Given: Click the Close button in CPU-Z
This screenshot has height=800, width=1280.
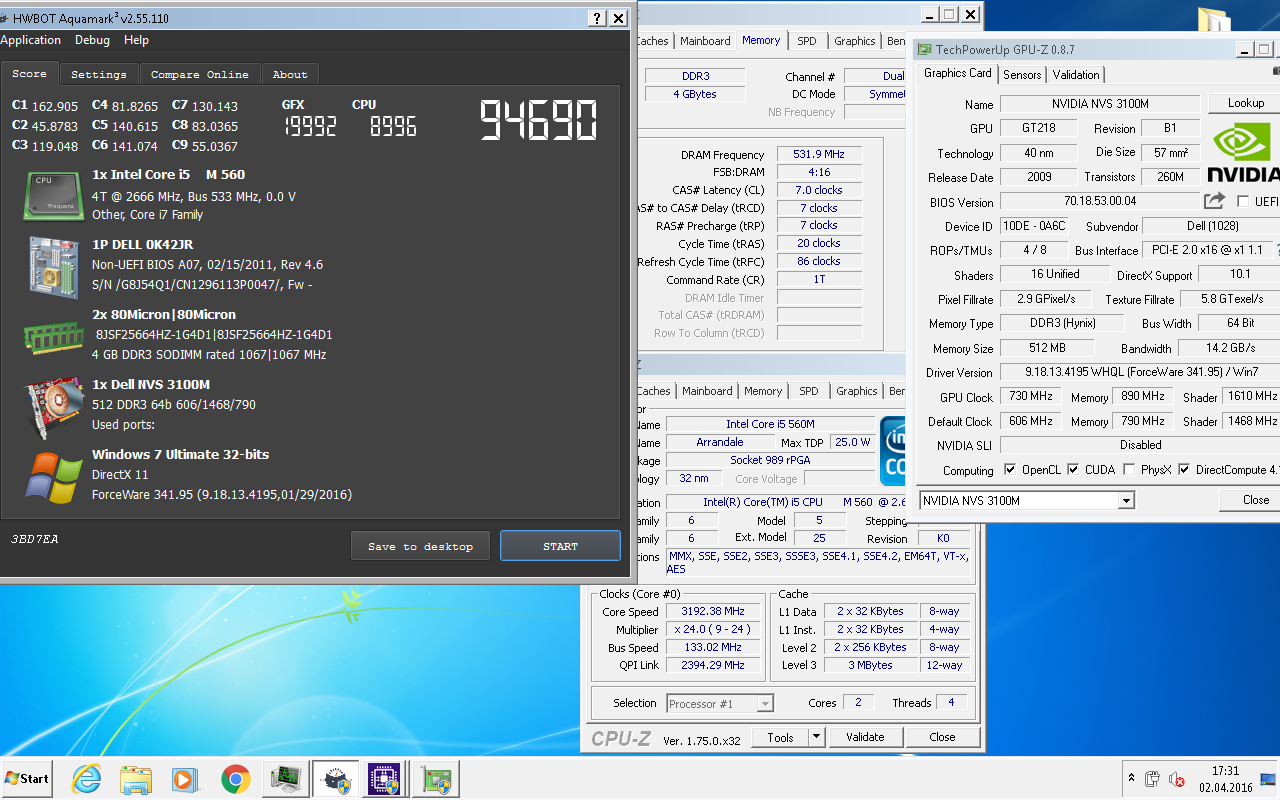Looking at the screenshot, I should click(x=942, y=737).
